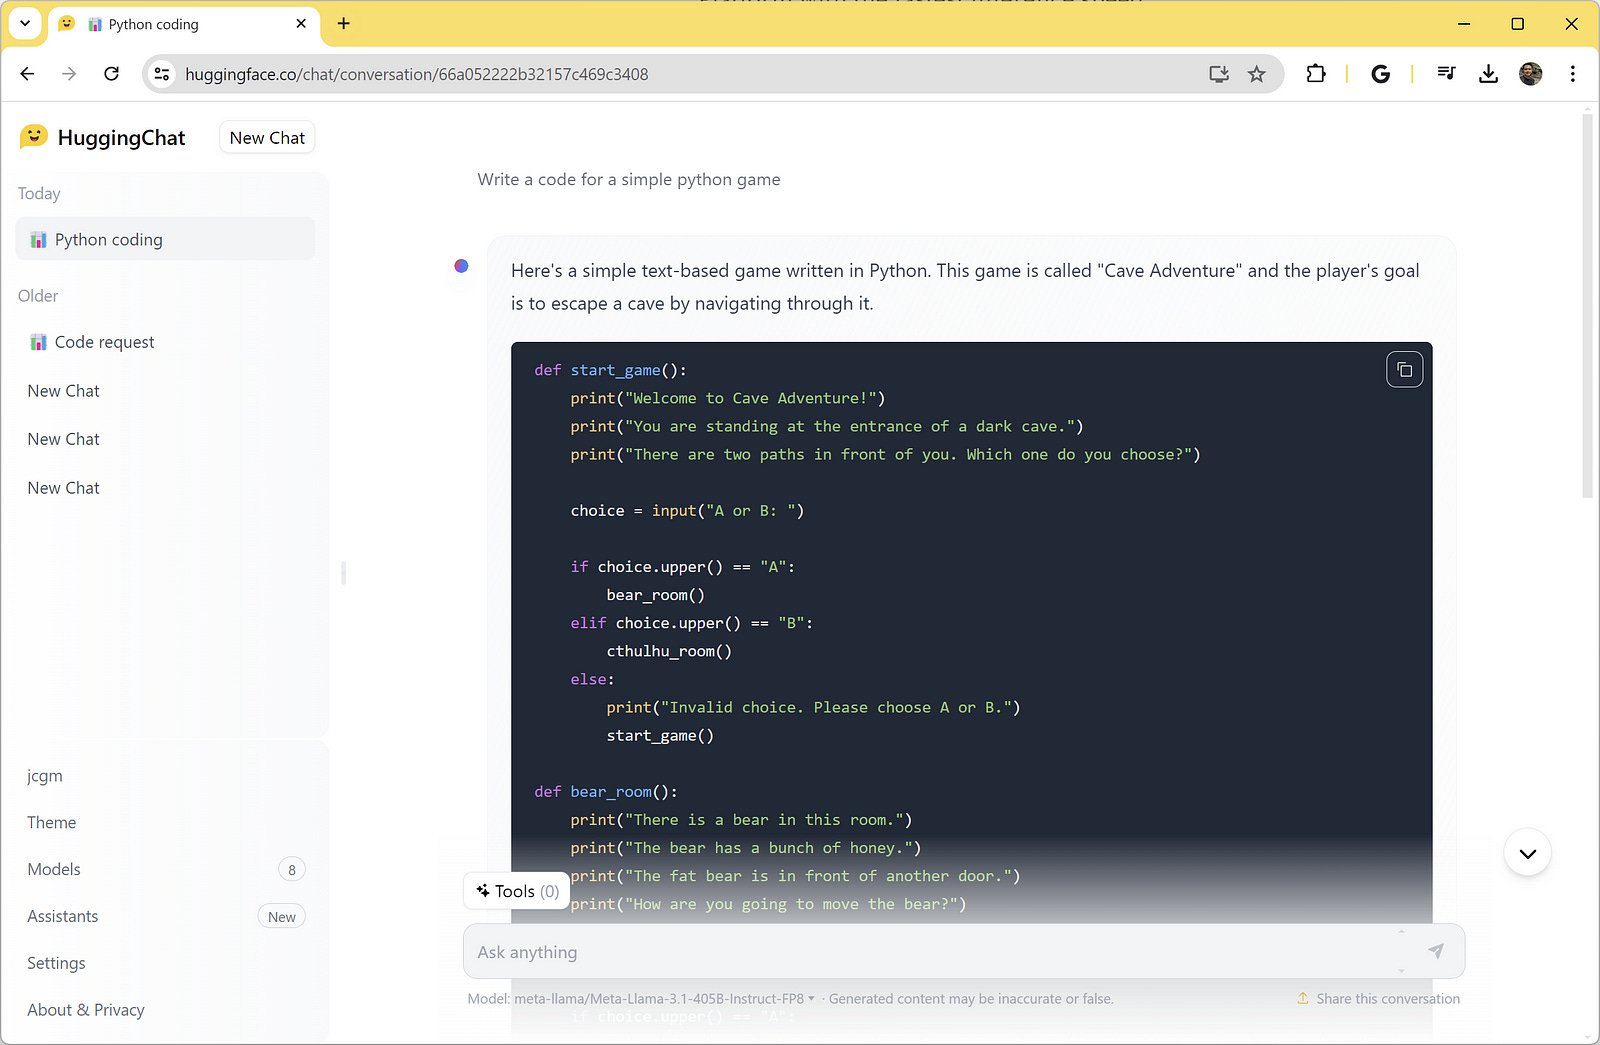Screen dimensions: 1600x1045
Task: Open the Theme option in the sidebar
Action: point(51,822)
